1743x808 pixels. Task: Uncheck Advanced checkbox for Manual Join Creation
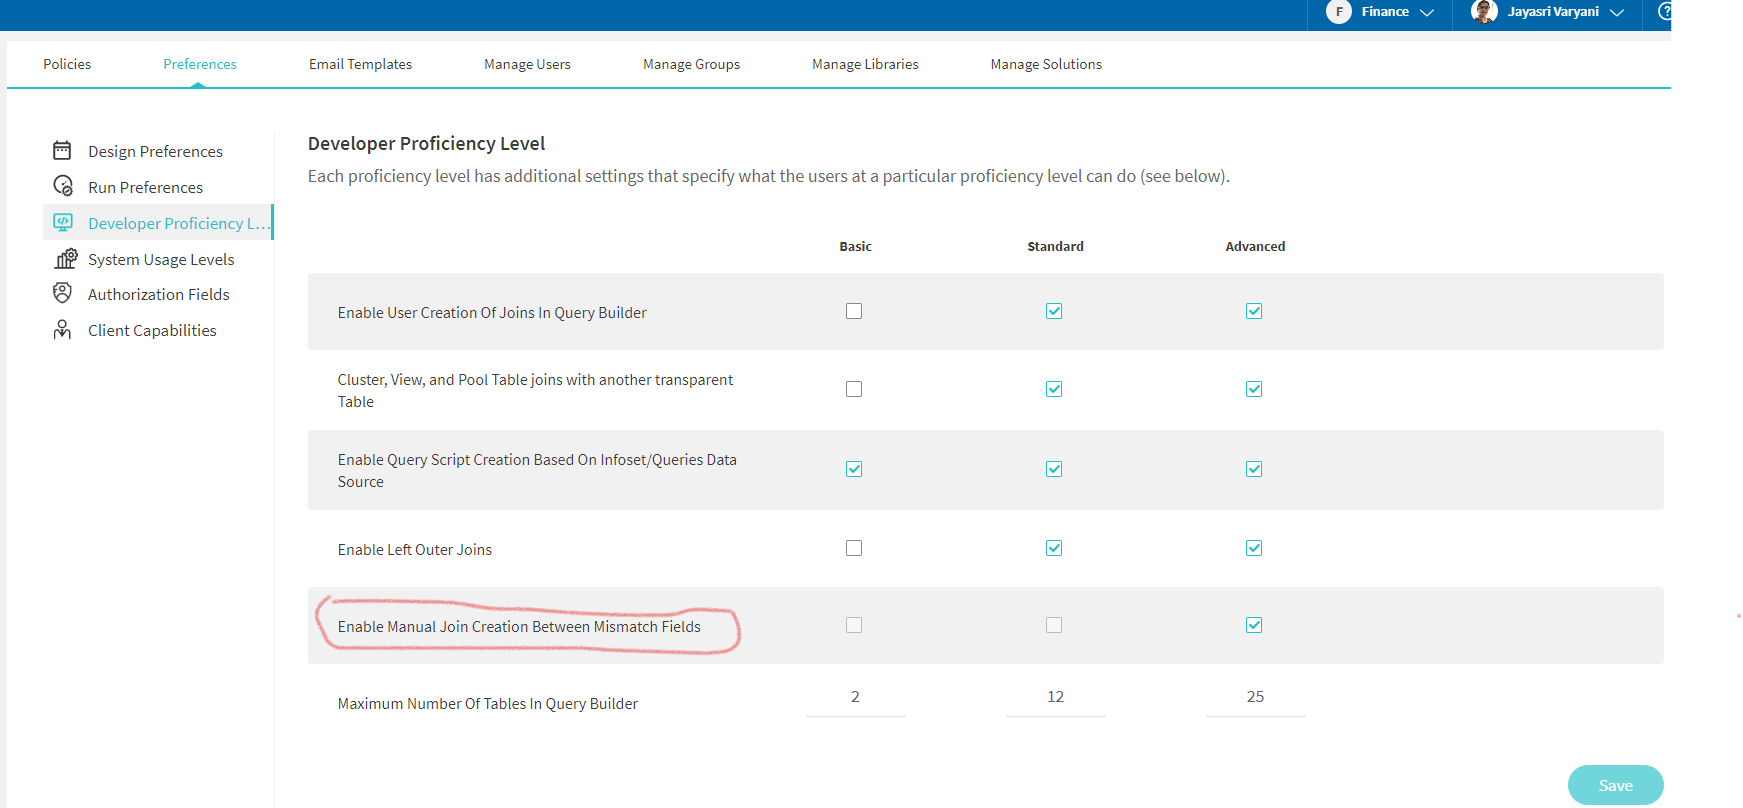(x=1254, y=625)
